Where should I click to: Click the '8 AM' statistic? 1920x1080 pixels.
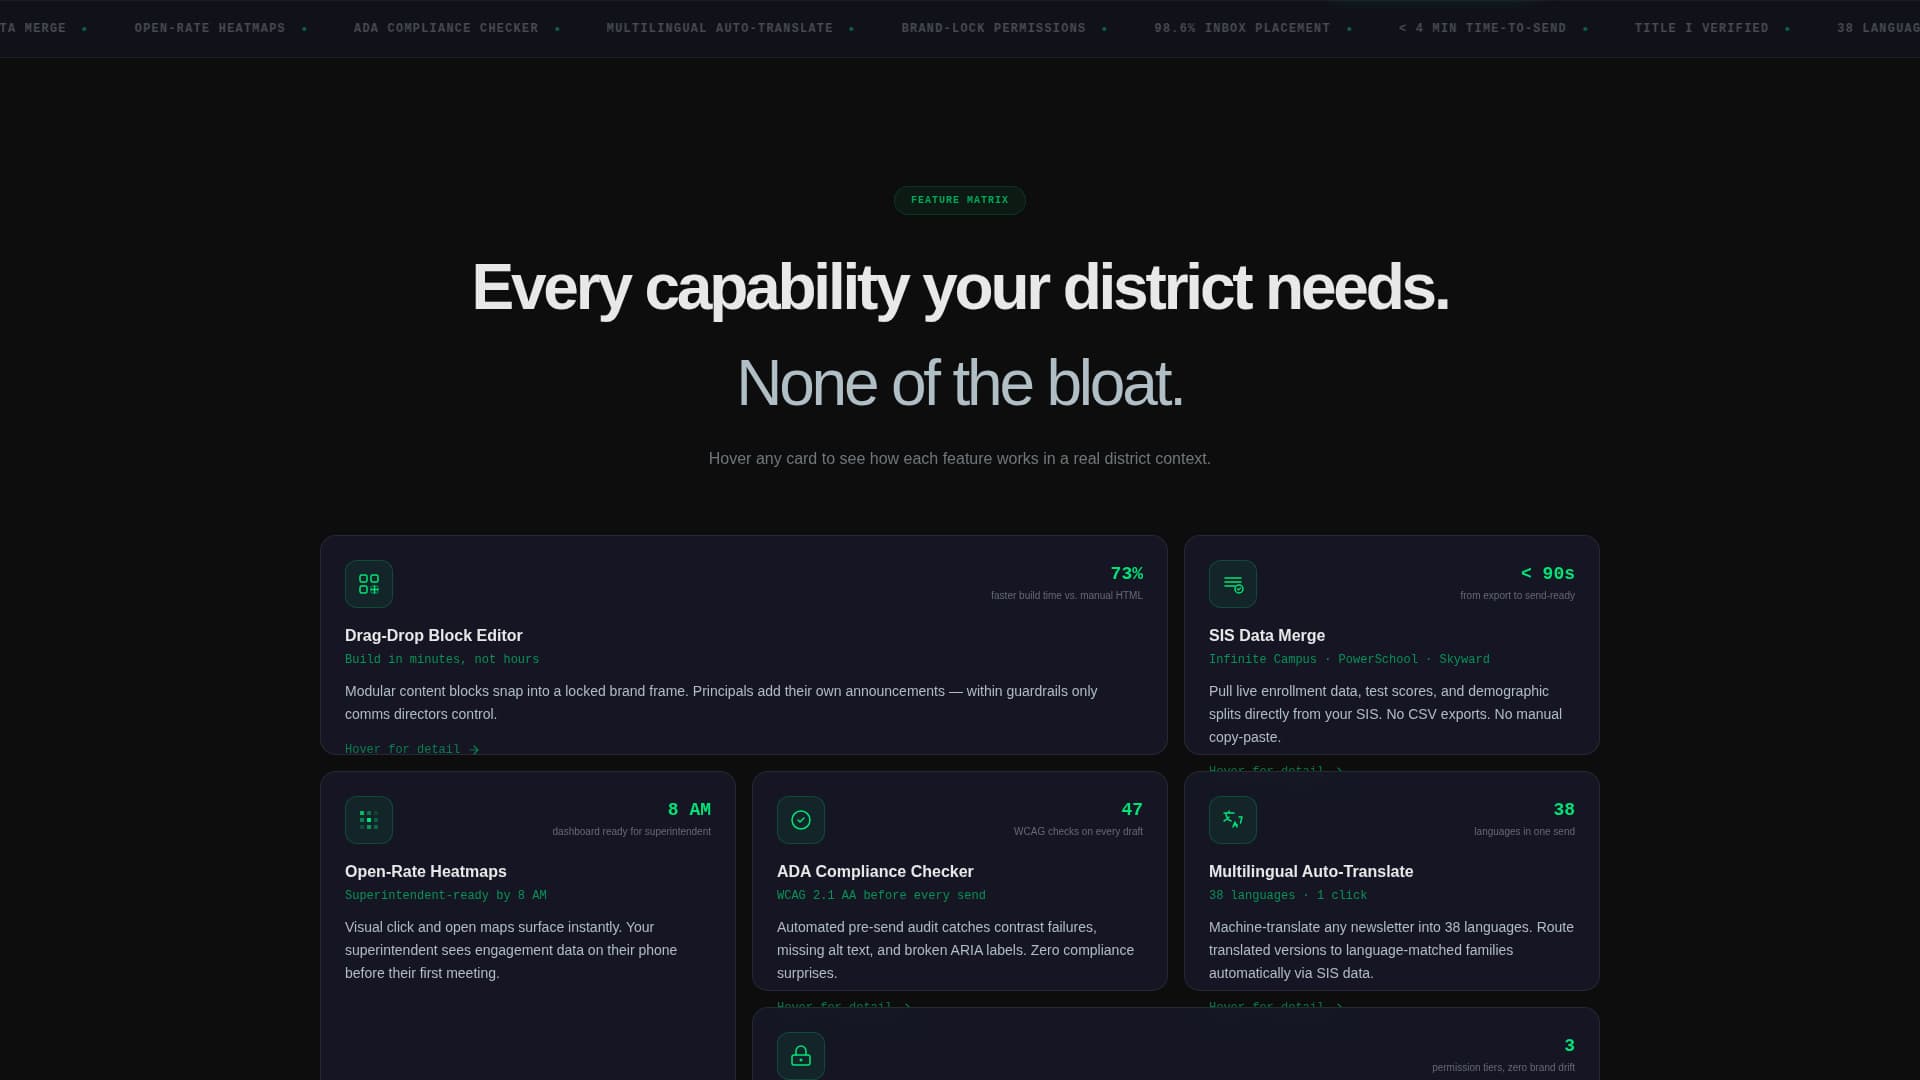click(689, 810)
